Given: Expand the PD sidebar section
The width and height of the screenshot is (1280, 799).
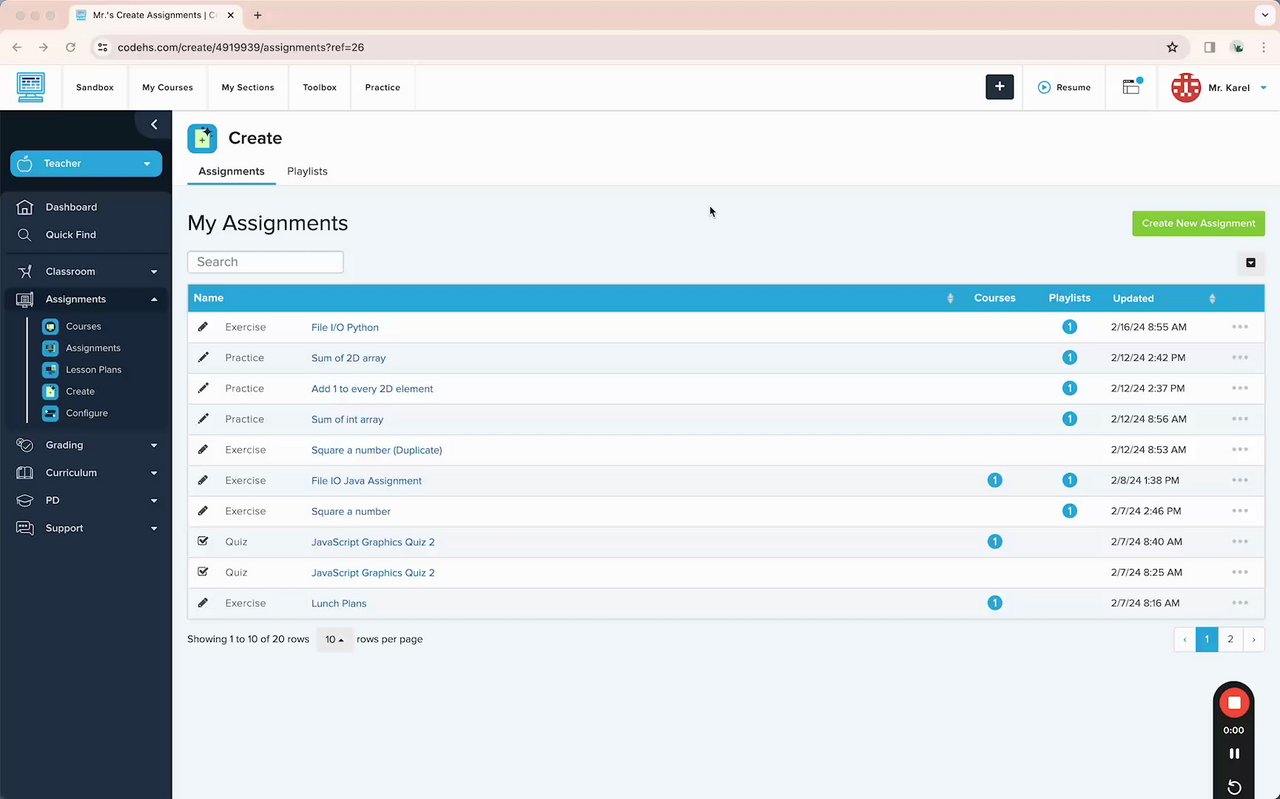Looking at the screenshot, I should pyautogui.click(x=86, y=500).
